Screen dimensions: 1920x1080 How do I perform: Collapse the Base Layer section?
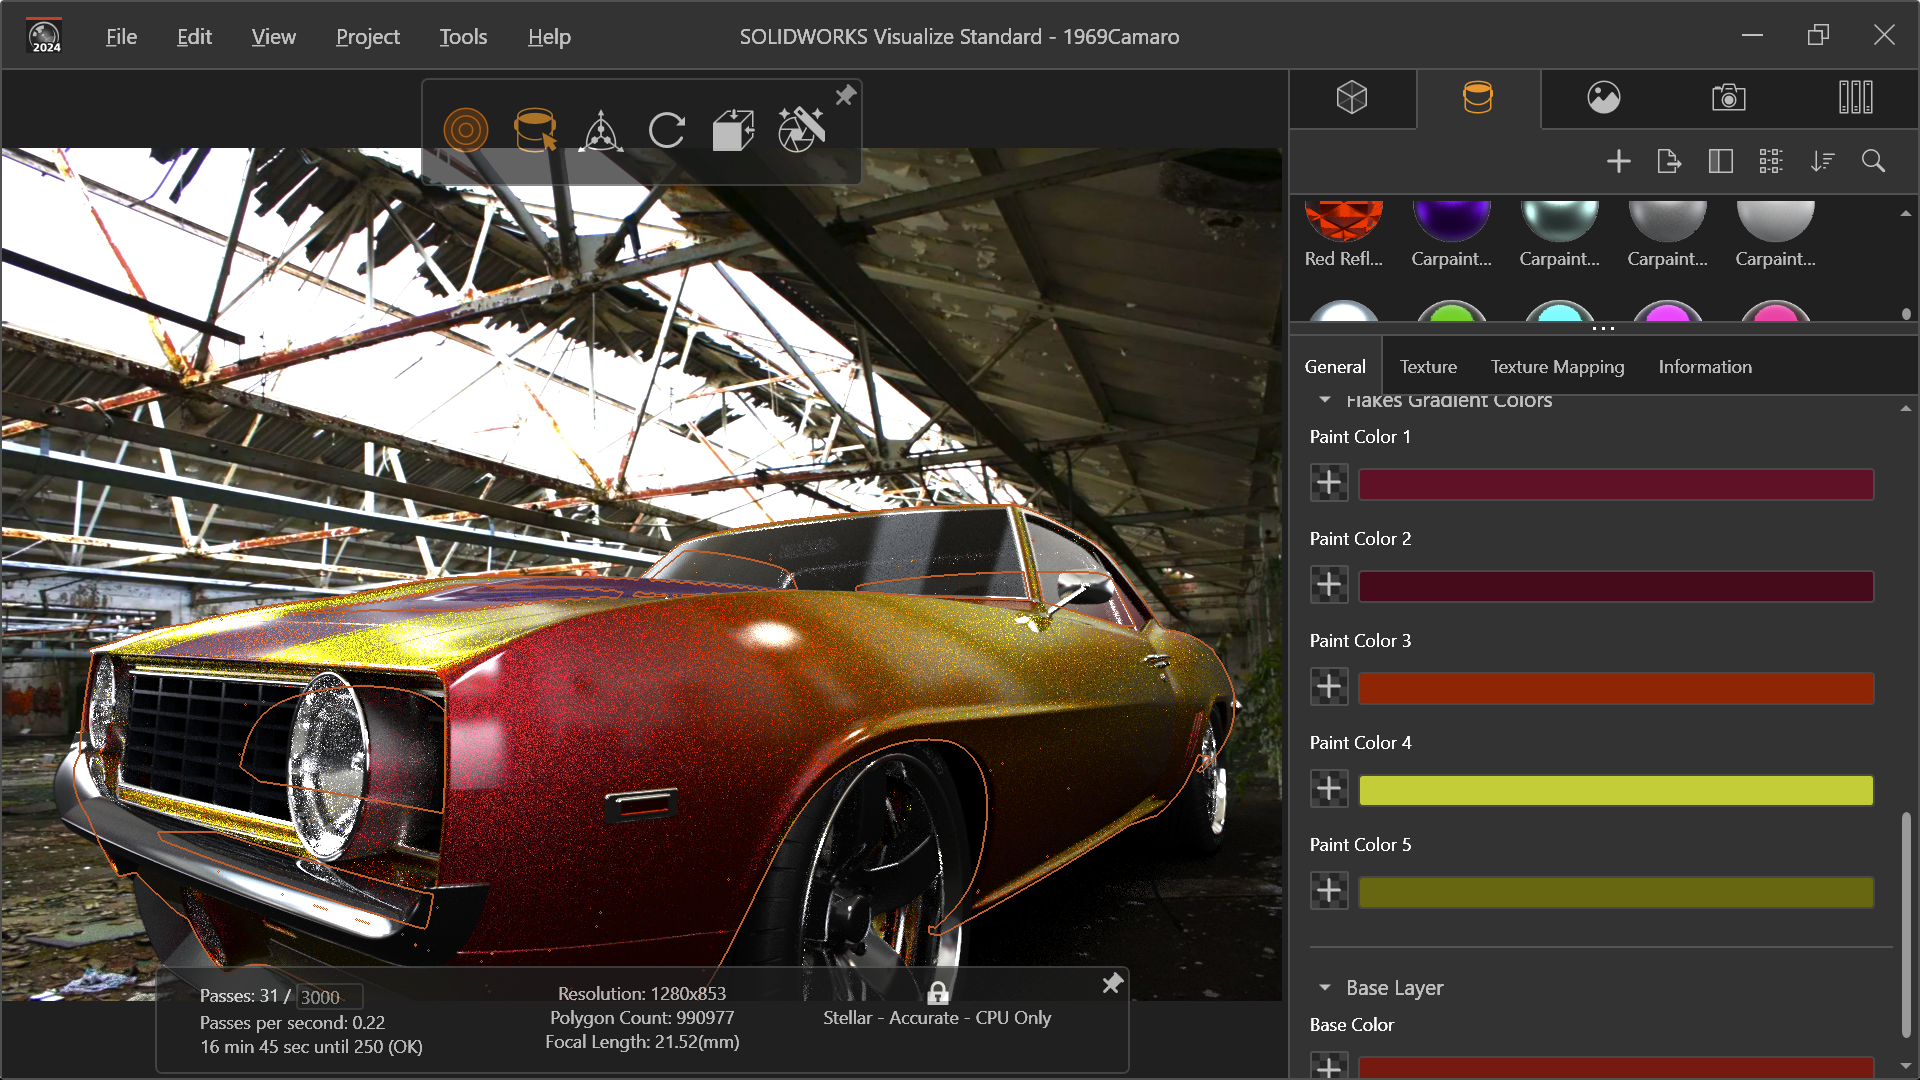tap(1325, 988)
